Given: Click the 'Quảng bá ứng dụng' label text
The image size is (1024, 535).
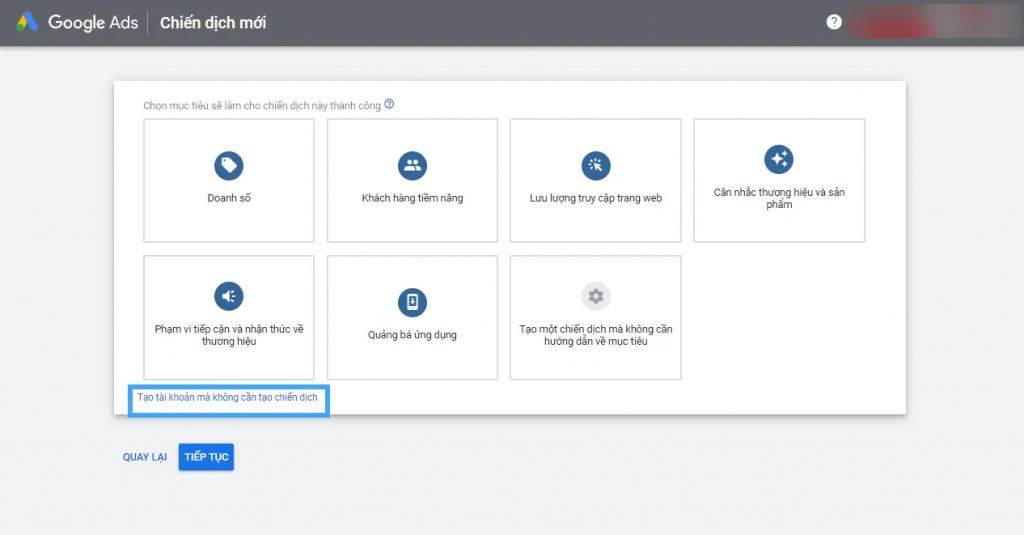Looking at the screenshot, I should click(x=412, y=335).
